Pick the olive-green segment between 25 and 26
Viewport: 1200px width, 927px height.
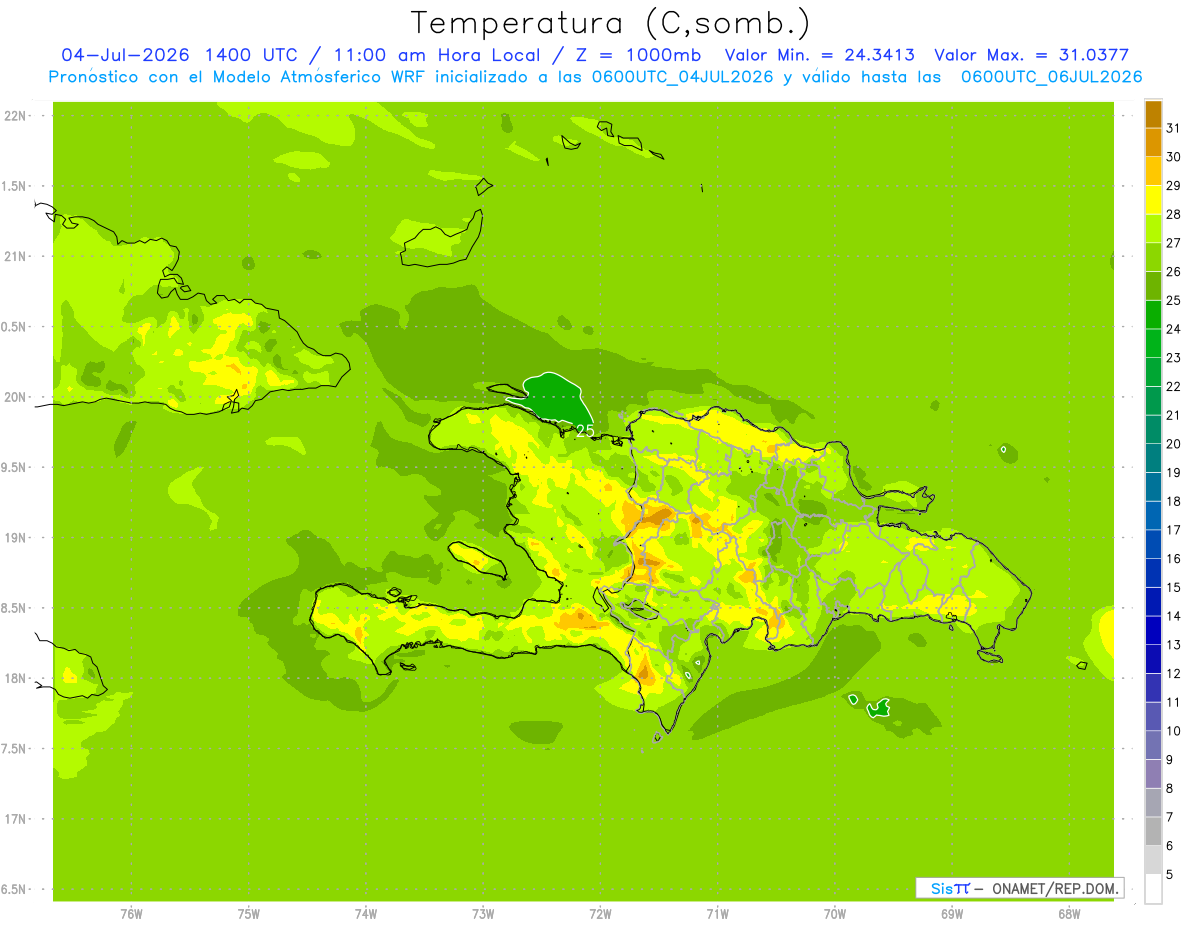(x=1153, y=286)
